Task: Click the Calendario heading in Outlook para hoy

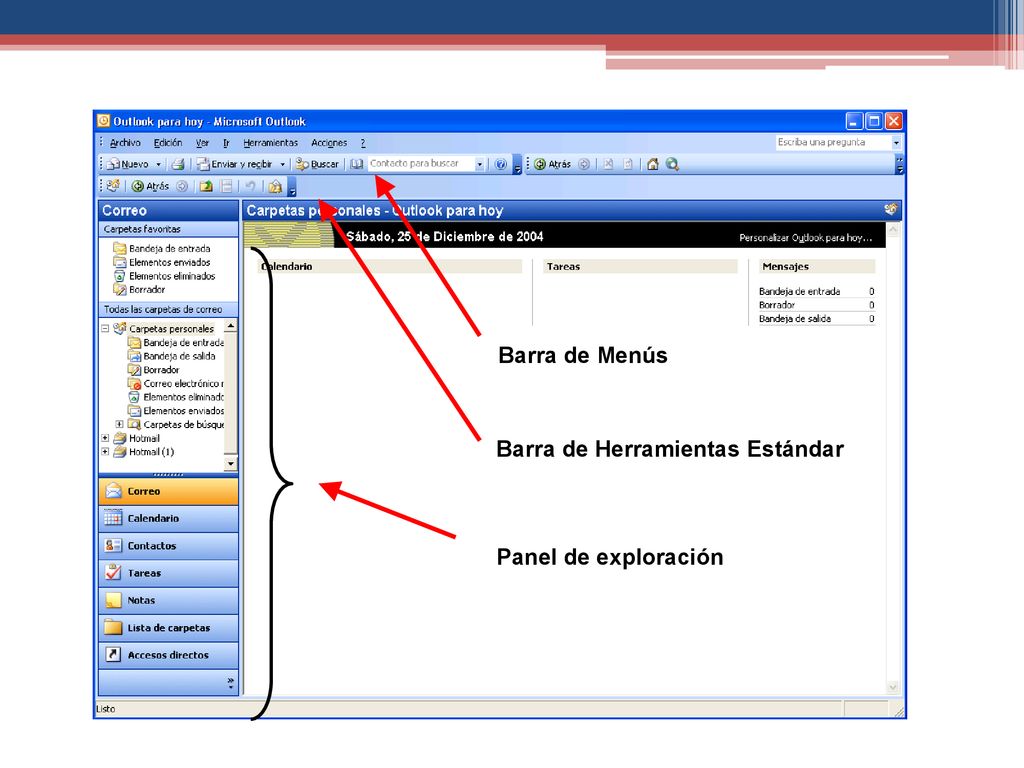Action: click(x=287, y=266)
